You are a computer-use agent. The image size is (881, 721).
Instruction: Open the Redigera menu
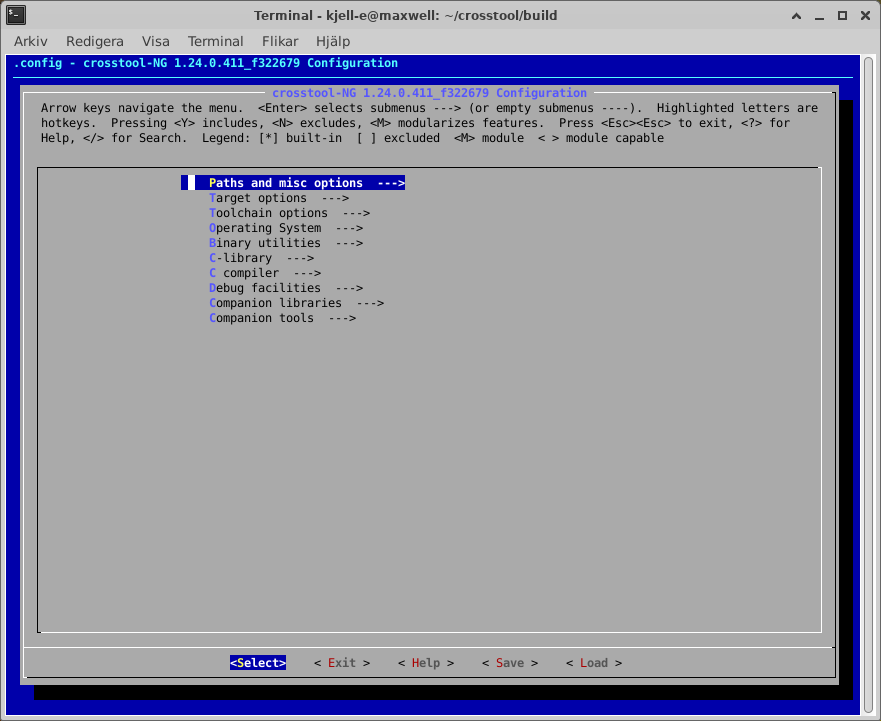pos(94,42)
